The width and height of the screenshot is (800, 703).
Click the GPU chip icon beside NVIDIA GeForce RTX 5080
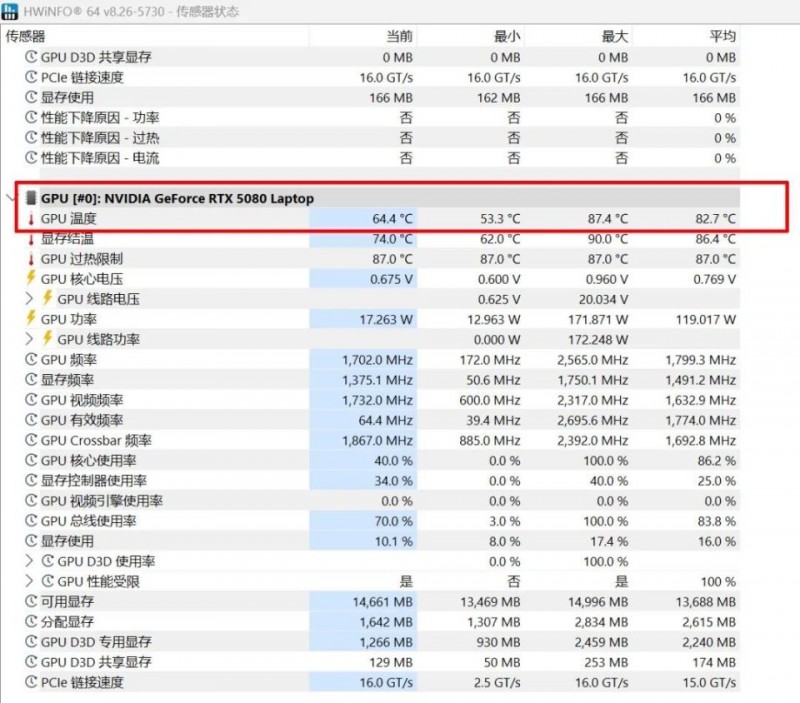point(31,198)
